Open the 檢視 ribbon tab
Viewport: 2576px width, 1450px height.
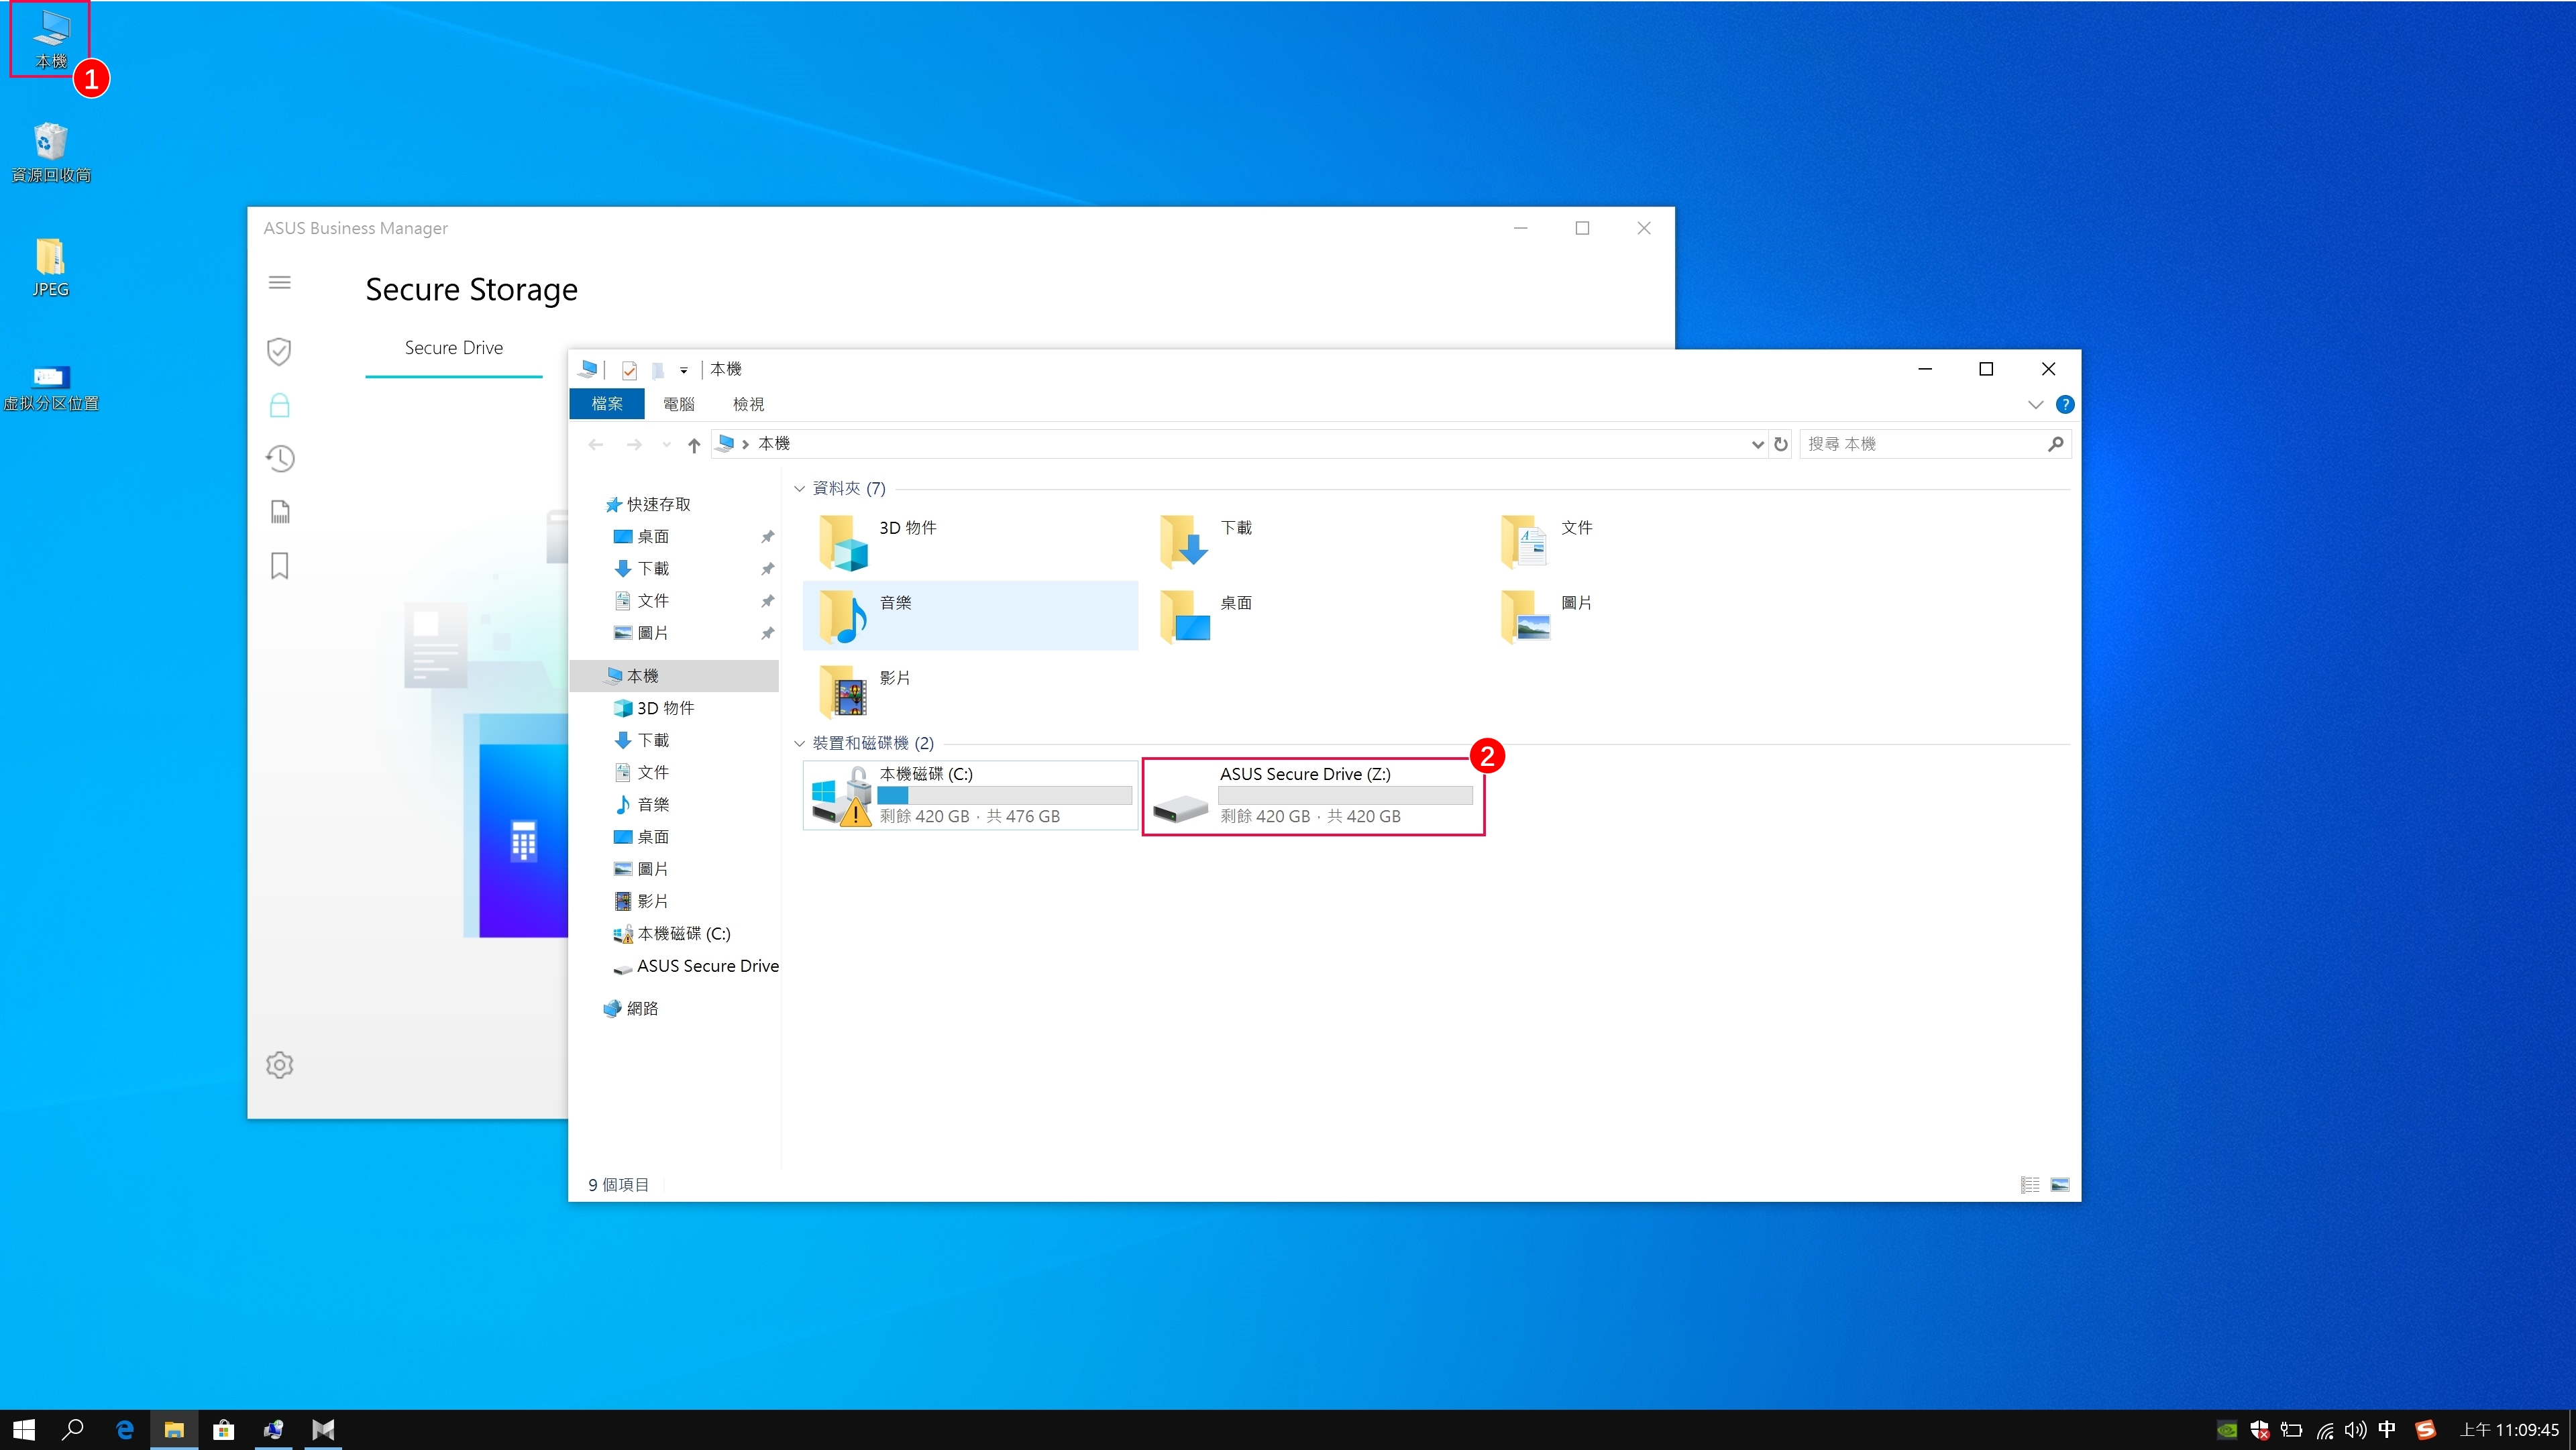[x=748, y=404]
